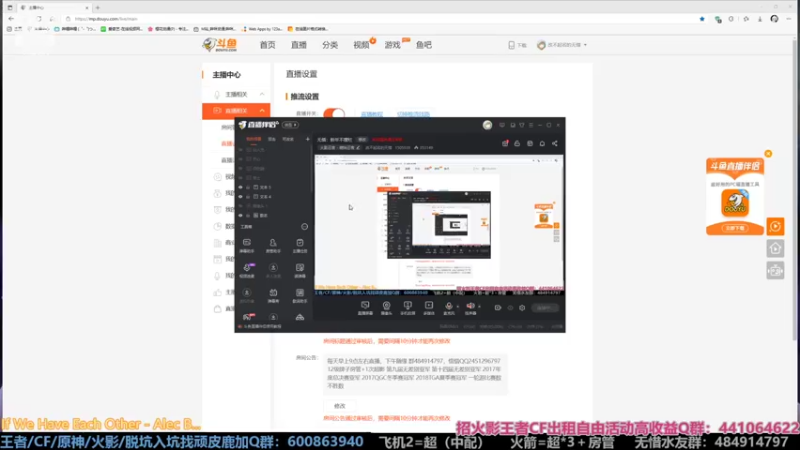Open the 游戏 nav item
Image resolution: width=800 pixels, height=450 pixels.
click(x=392, y=45)
